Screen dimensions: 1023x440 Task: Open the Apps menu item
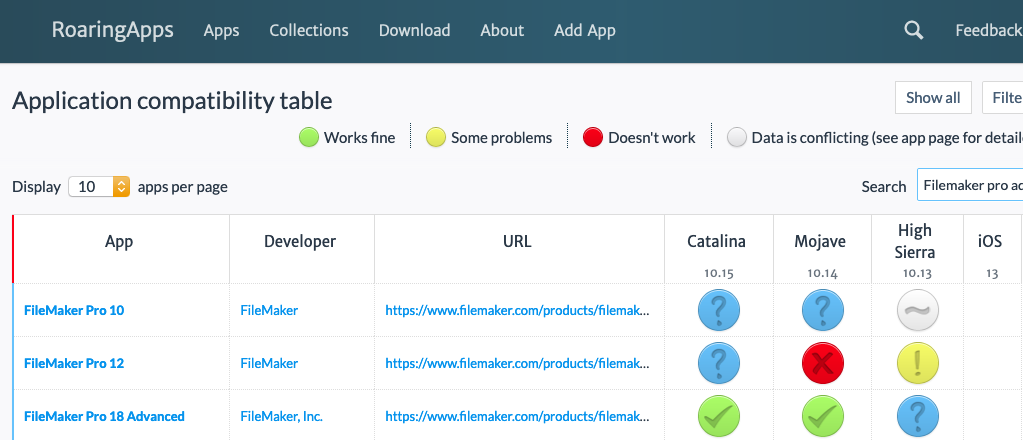pyautogui.click(x=221, y=31)
